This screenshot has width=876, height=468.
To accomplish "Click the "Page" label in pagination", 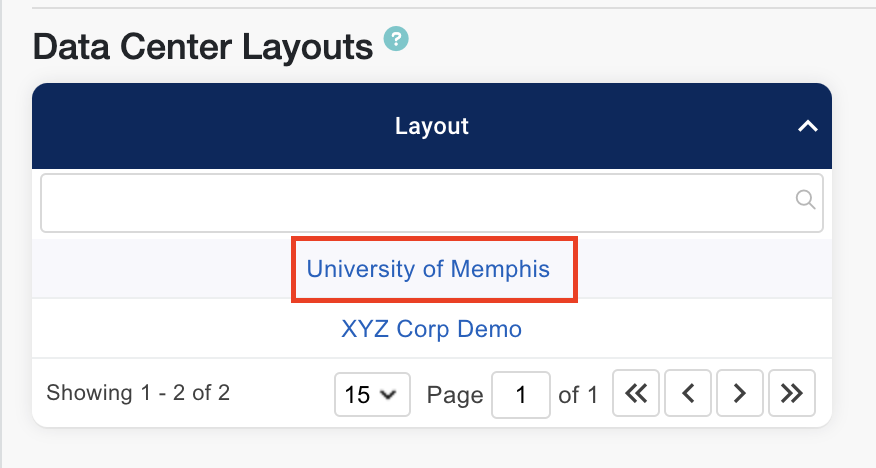I will click(455, 394).
